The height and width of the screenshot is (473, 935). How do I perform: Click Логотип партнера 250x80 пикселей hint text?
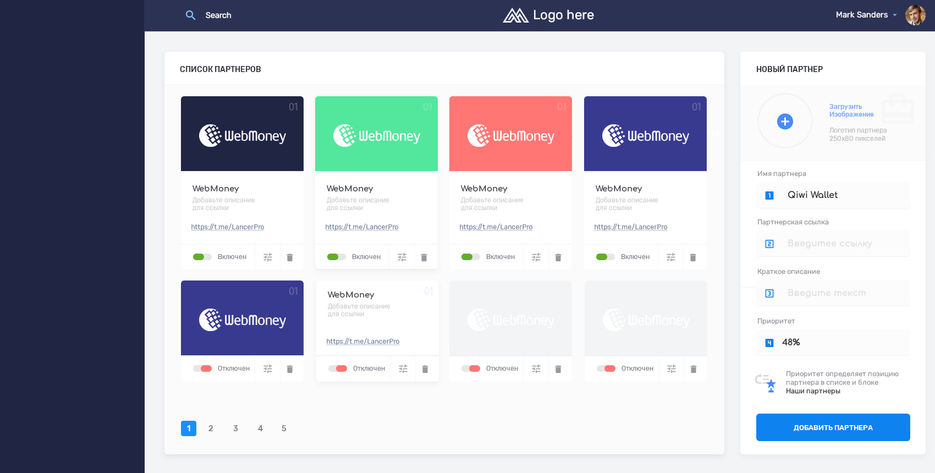pyautogui.click(x=857, y=134)
